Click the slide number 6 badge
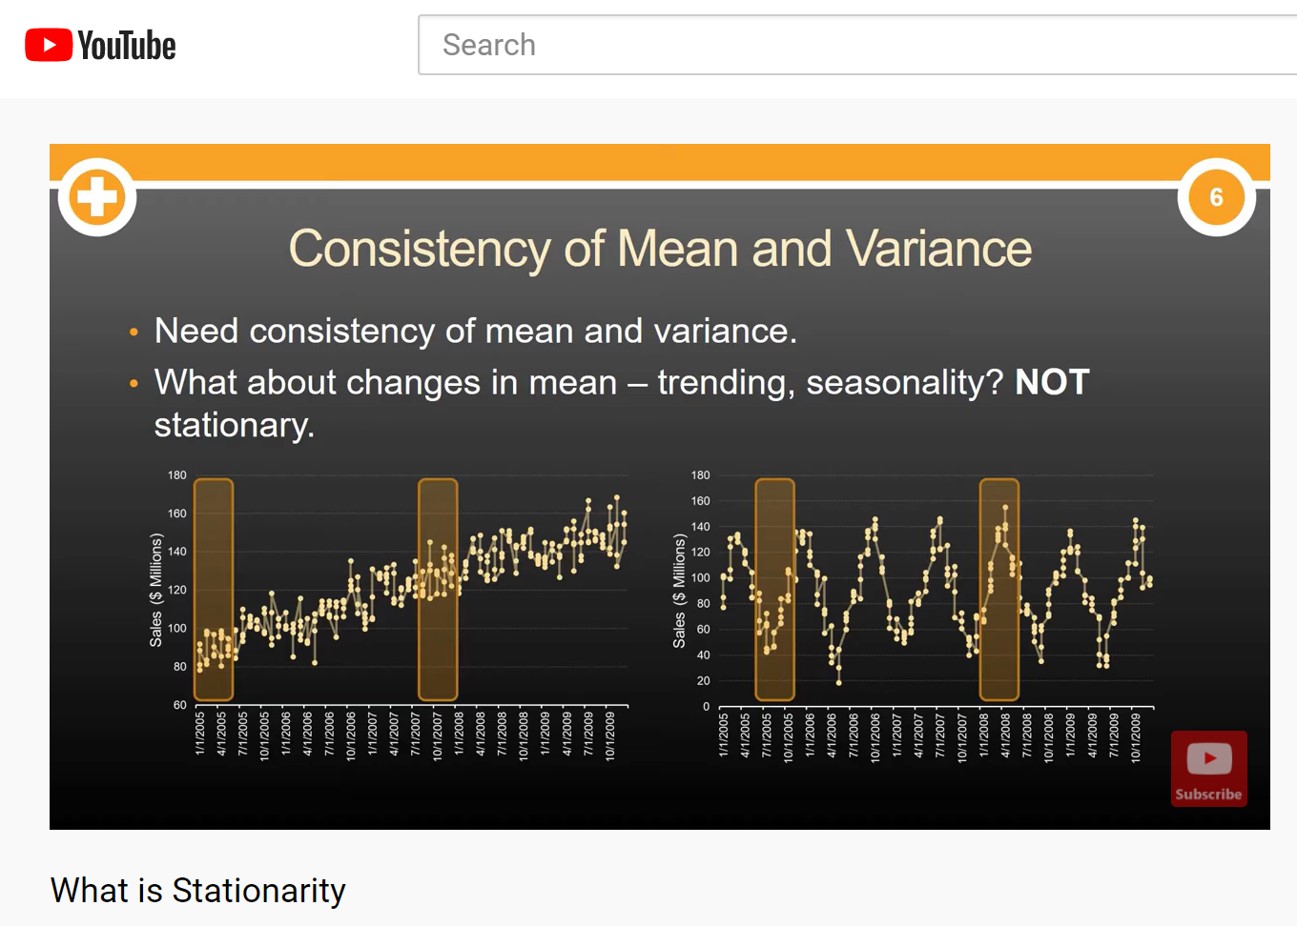Screen dimensions: 1297x926 click(1216, 197)
